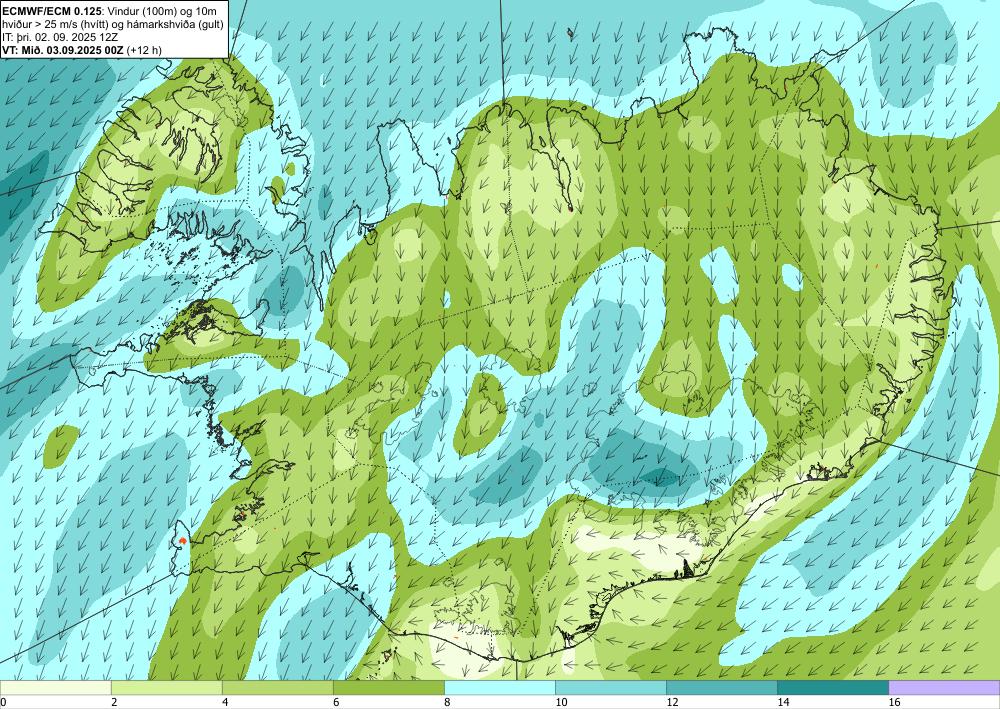Click the purple above-16 legend swatch

click(x=945, y=687)
